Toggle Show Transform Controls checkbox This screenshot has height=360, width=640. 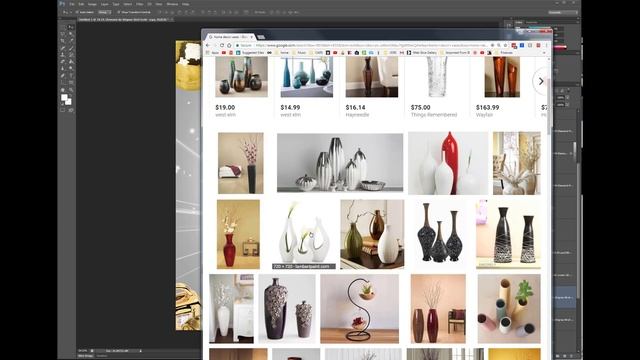[x=119, y=12]
